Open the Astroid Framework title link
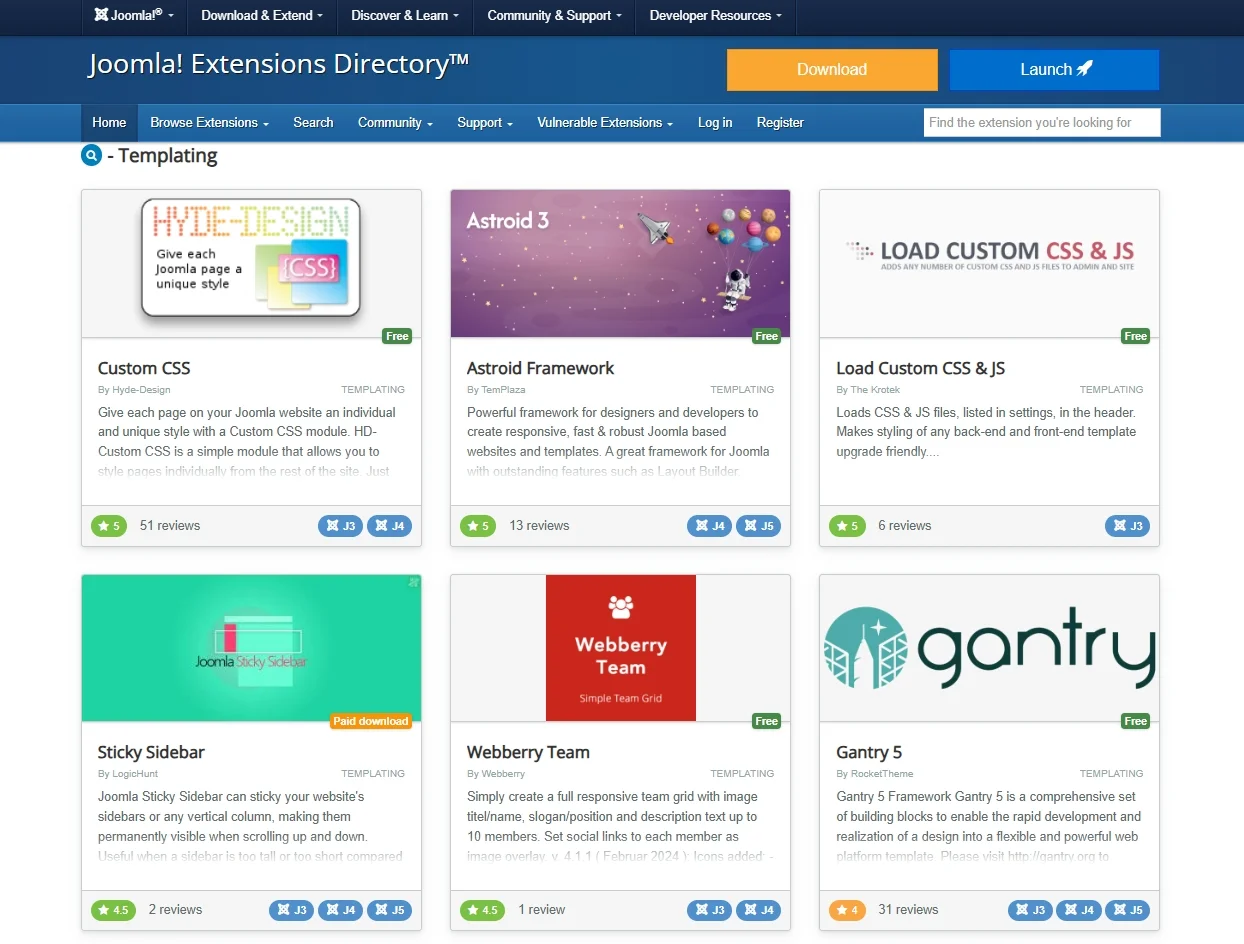Viewport: 1244px width, 944px height. (x=541, y=369)
